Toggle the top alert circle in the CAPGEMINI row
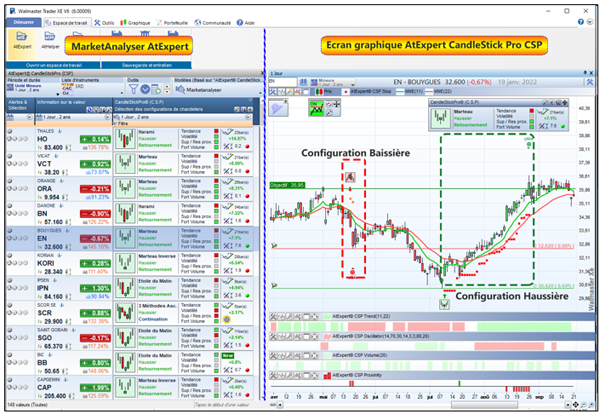The height and width of the screenshot is (414, 600). [x=10, y=380]
